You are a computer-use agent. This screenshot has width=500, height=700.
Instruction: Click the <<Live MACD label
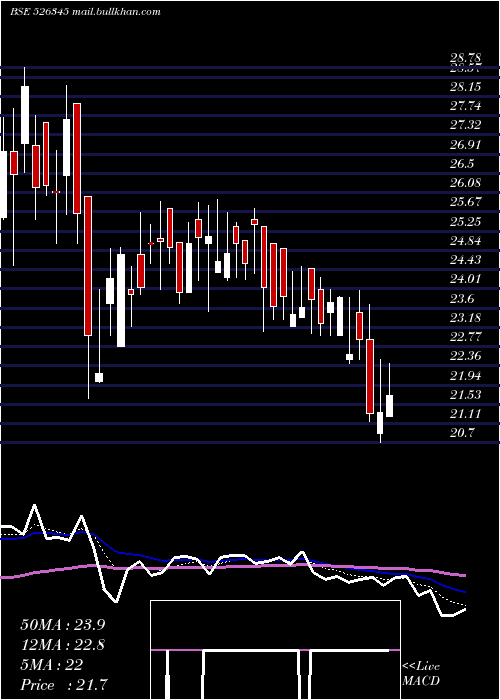421,673
